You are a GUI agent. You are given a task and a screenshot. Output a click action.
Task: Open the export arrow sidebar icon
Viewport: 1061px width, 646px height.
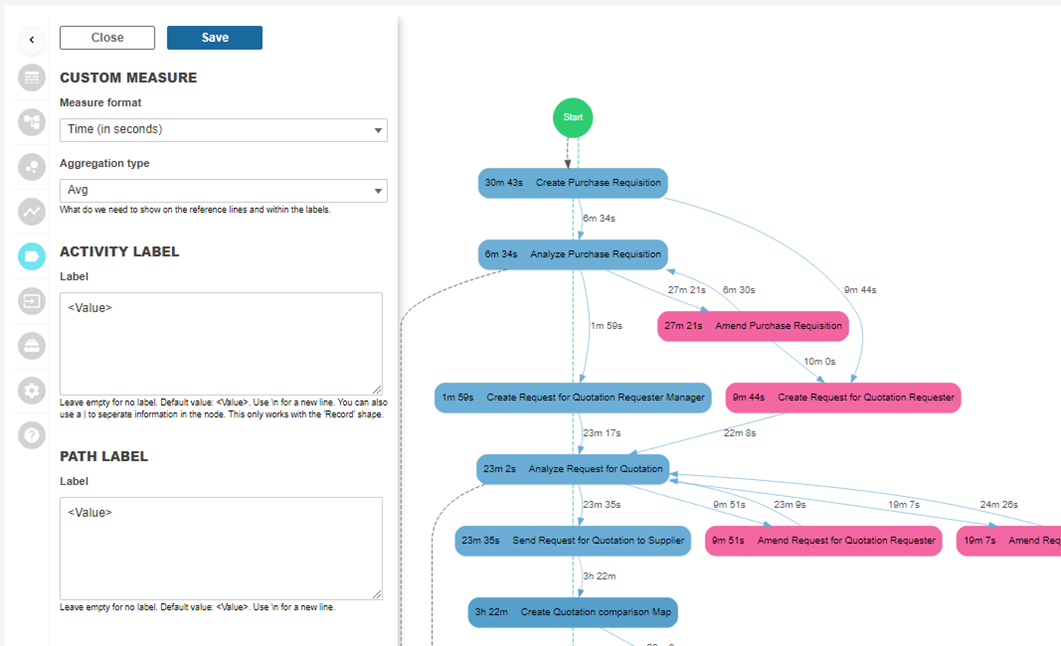[32, 300]
